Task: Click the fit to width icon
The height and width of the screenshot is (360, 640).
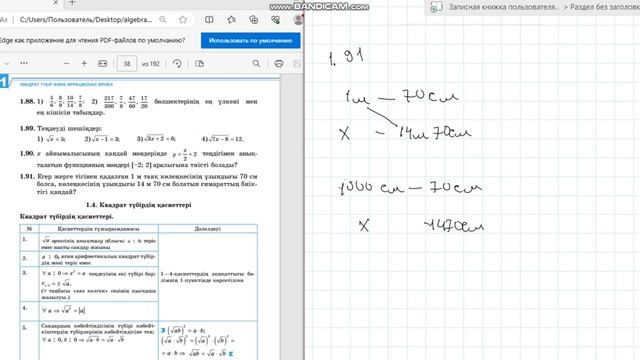Action: click(x=103, y=64)
